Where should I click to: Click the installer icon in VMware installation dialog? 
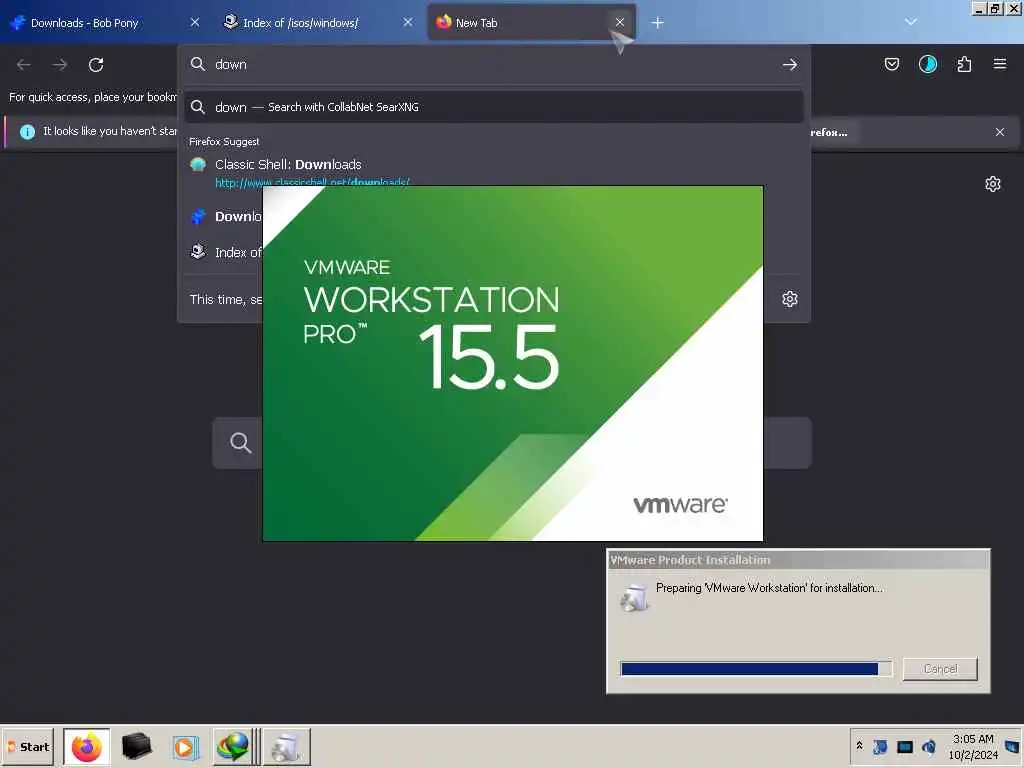(635, 597)
